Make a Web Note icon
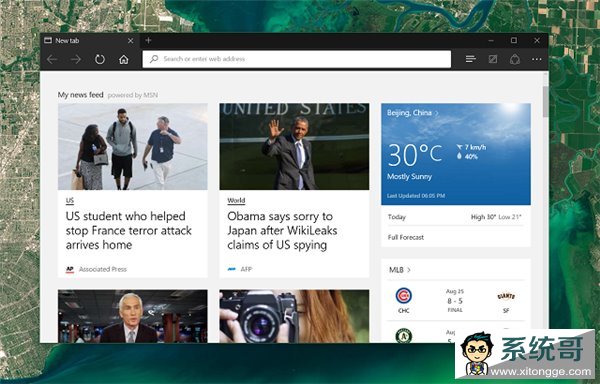This screenshot has height=384, width=600. [493, 59]
